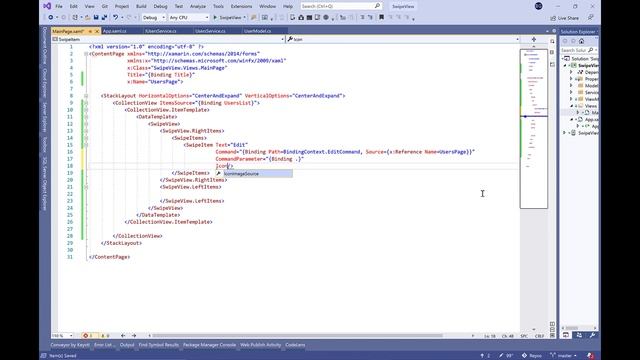Expand the Dependencies node in Solution Explorer

pyautogui.click(x=571, y=72)
